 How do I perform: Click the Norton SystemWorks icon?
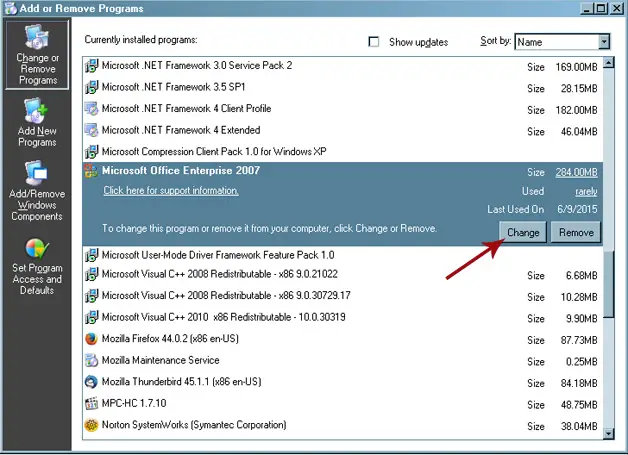pyautogui.click(x=91, y=425)
